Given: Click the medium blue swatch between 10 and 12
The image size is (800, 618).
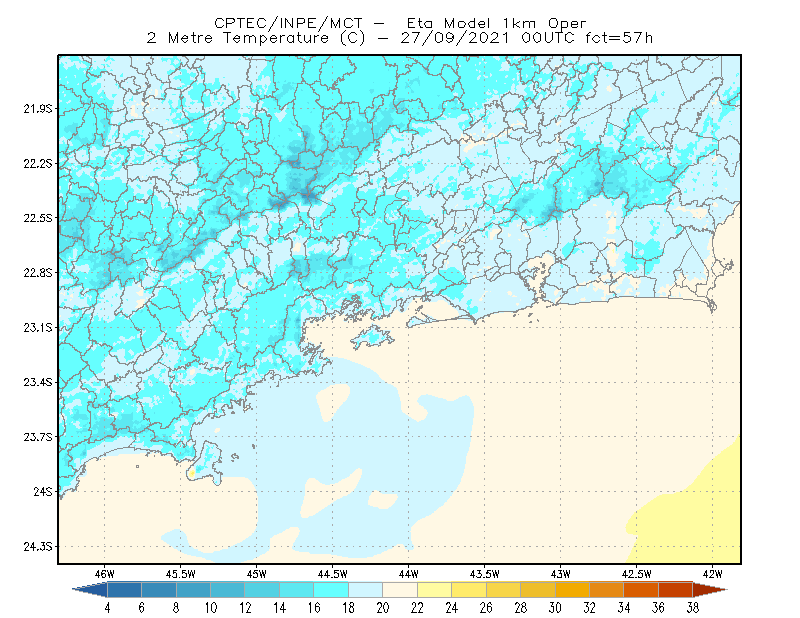Looking at the screenshot, I should pyautogui.click(x=228, y=589).
